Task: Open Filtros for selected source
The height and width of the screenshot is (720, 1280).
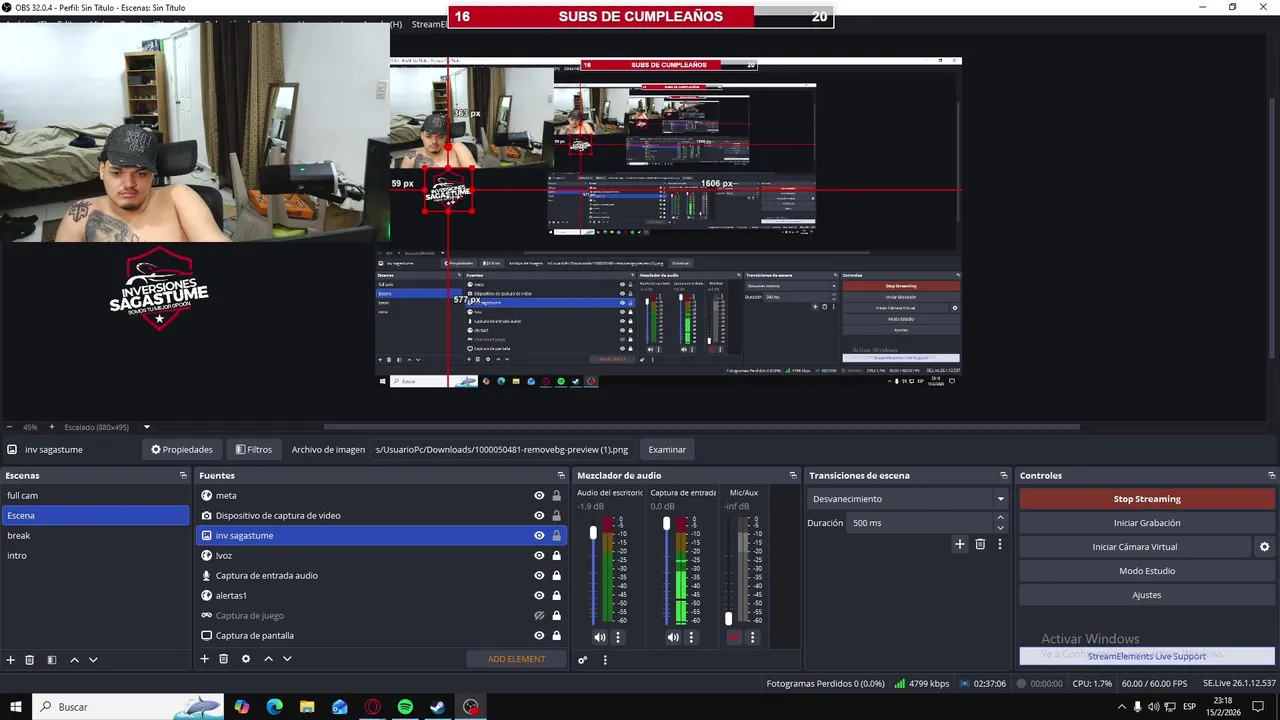Action: pos(254,450)
